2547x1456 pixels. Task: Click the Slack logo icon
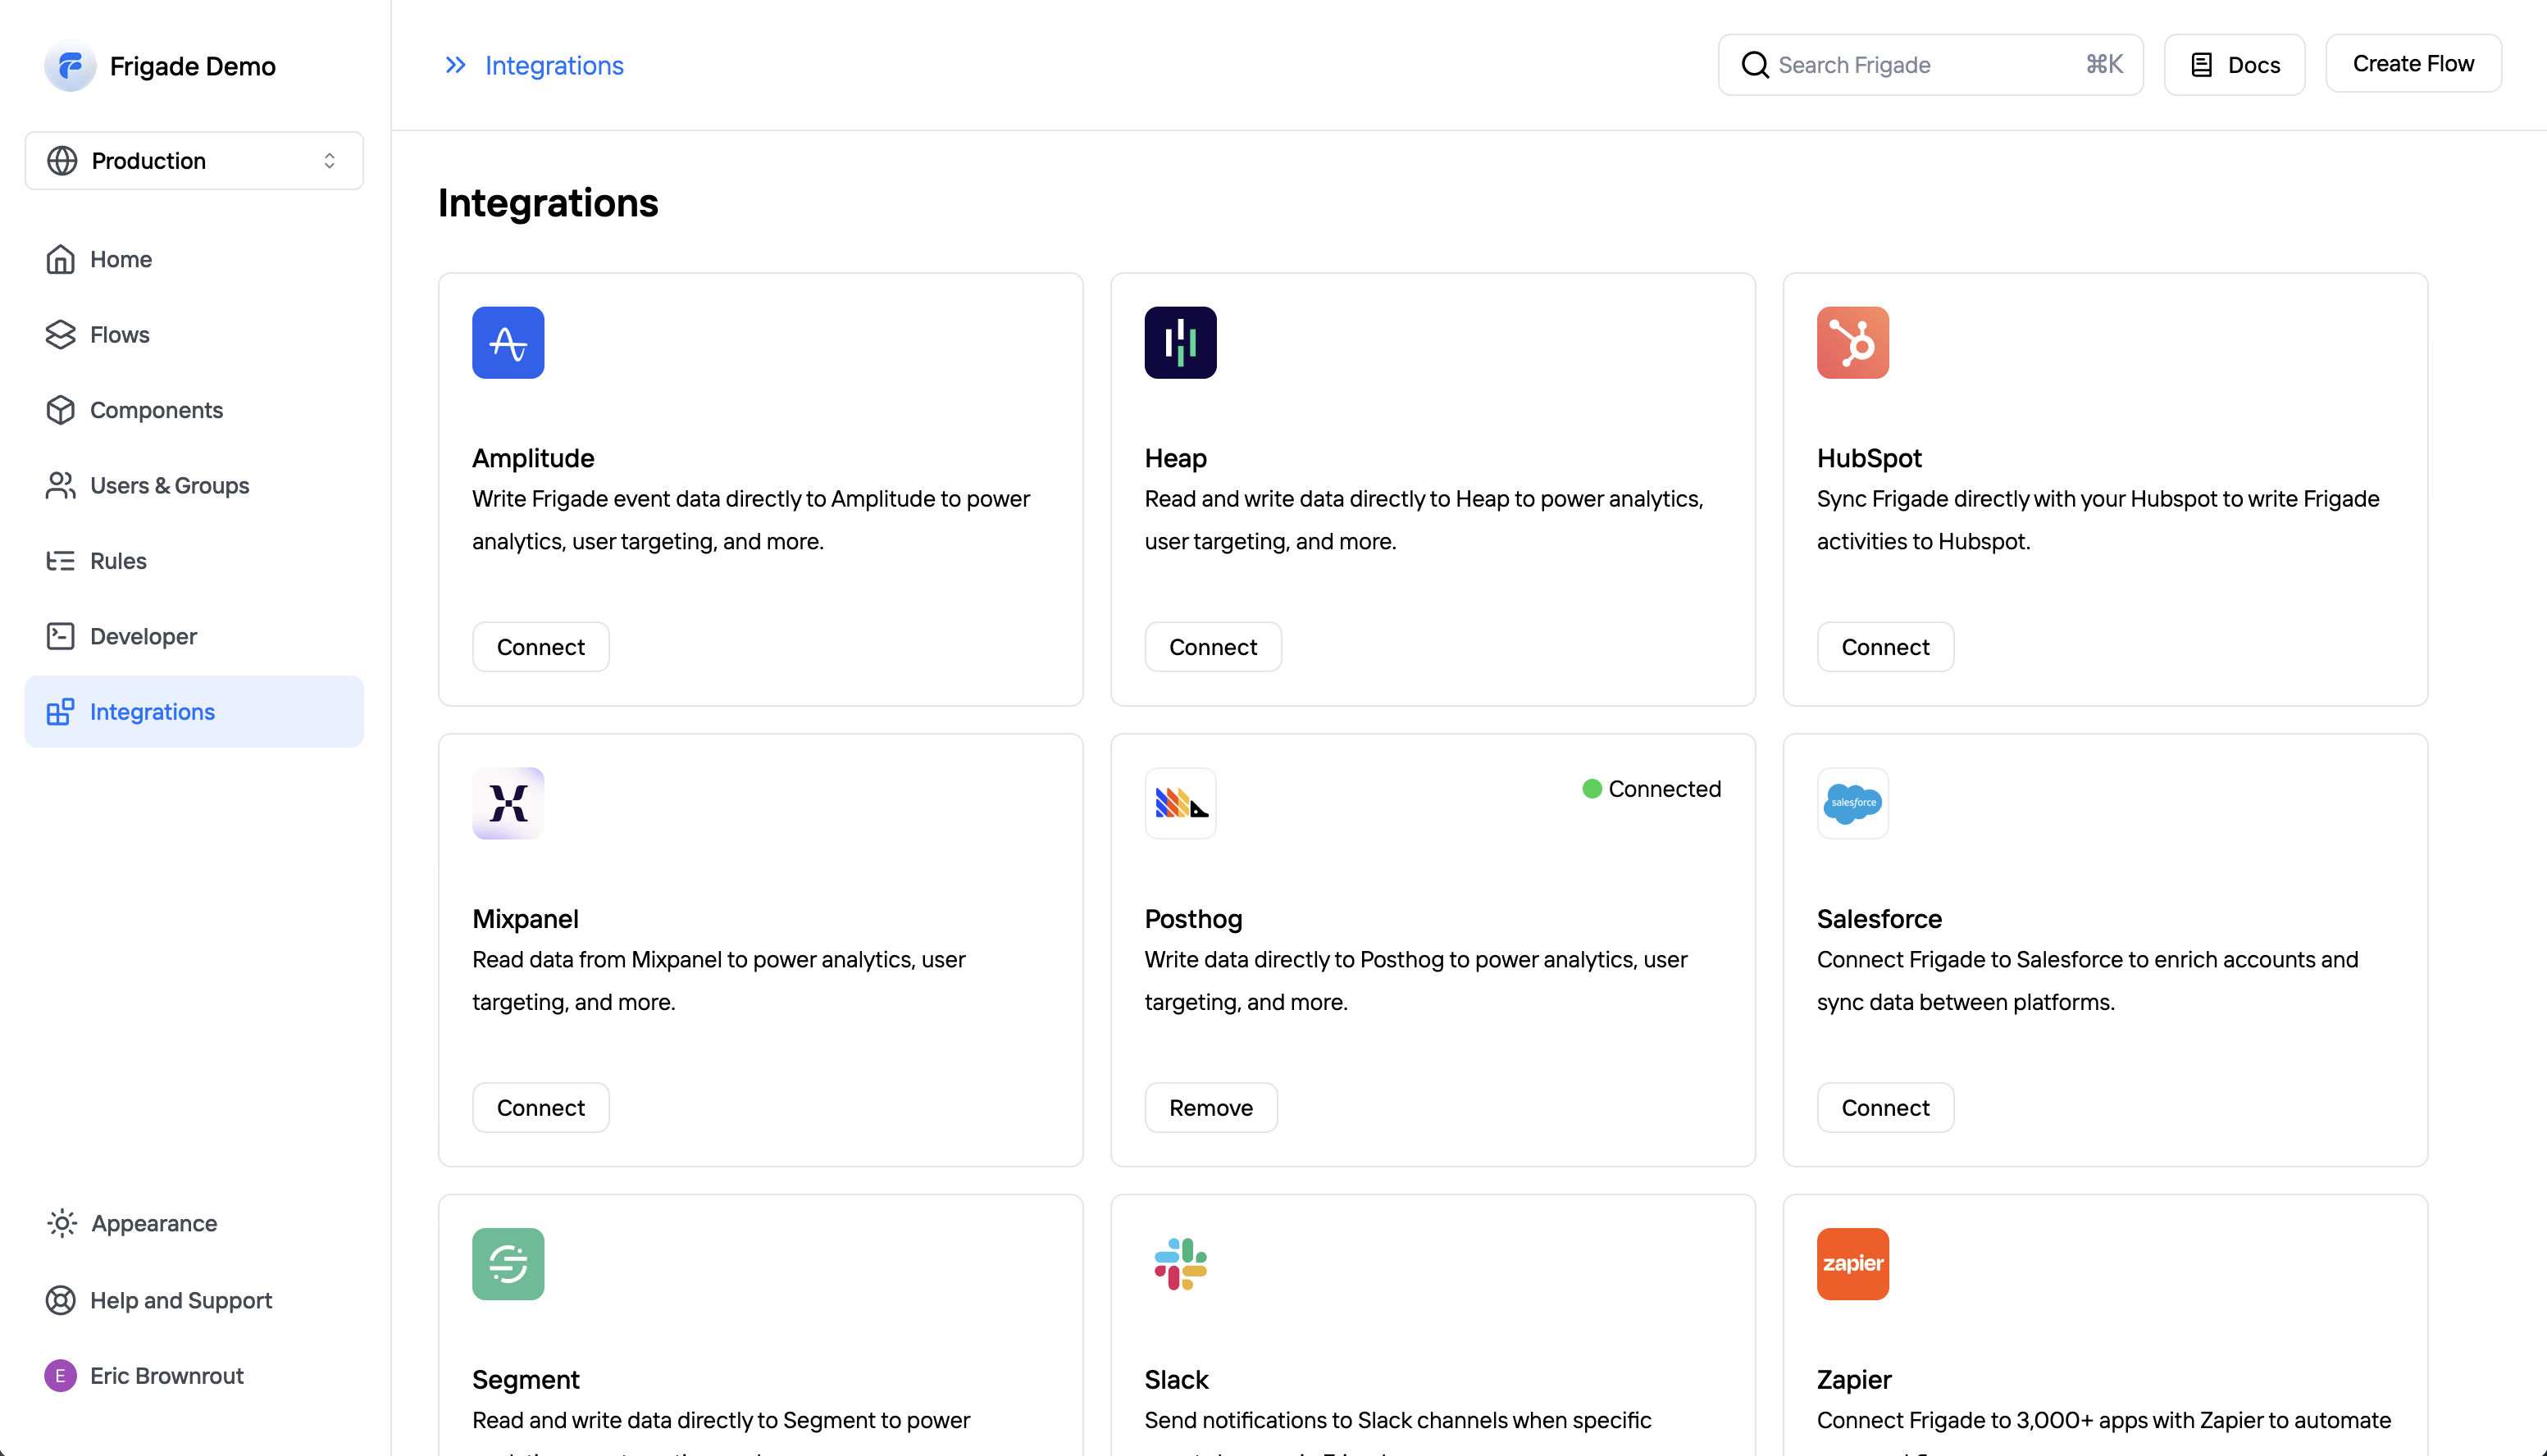(1180, 1263)
